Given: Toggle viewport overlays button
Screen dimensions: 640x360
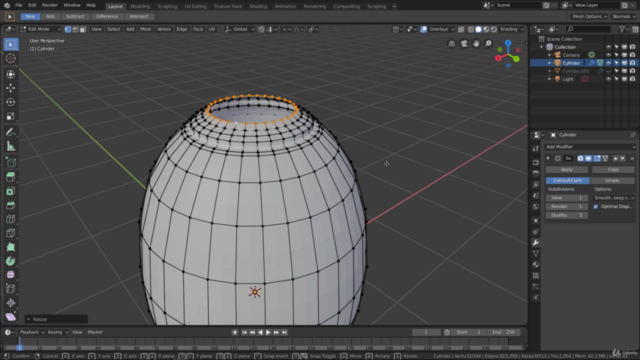Looking at the screenshot, I should (x=424, y=29).
